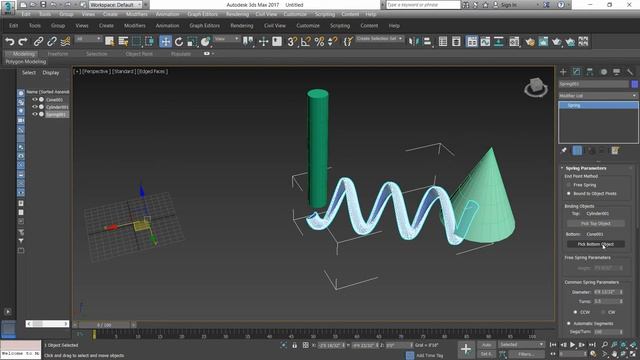The image size is (640, 360).
Task: Switch to the Motion command panel tab
Action: (x=603, y=72)
